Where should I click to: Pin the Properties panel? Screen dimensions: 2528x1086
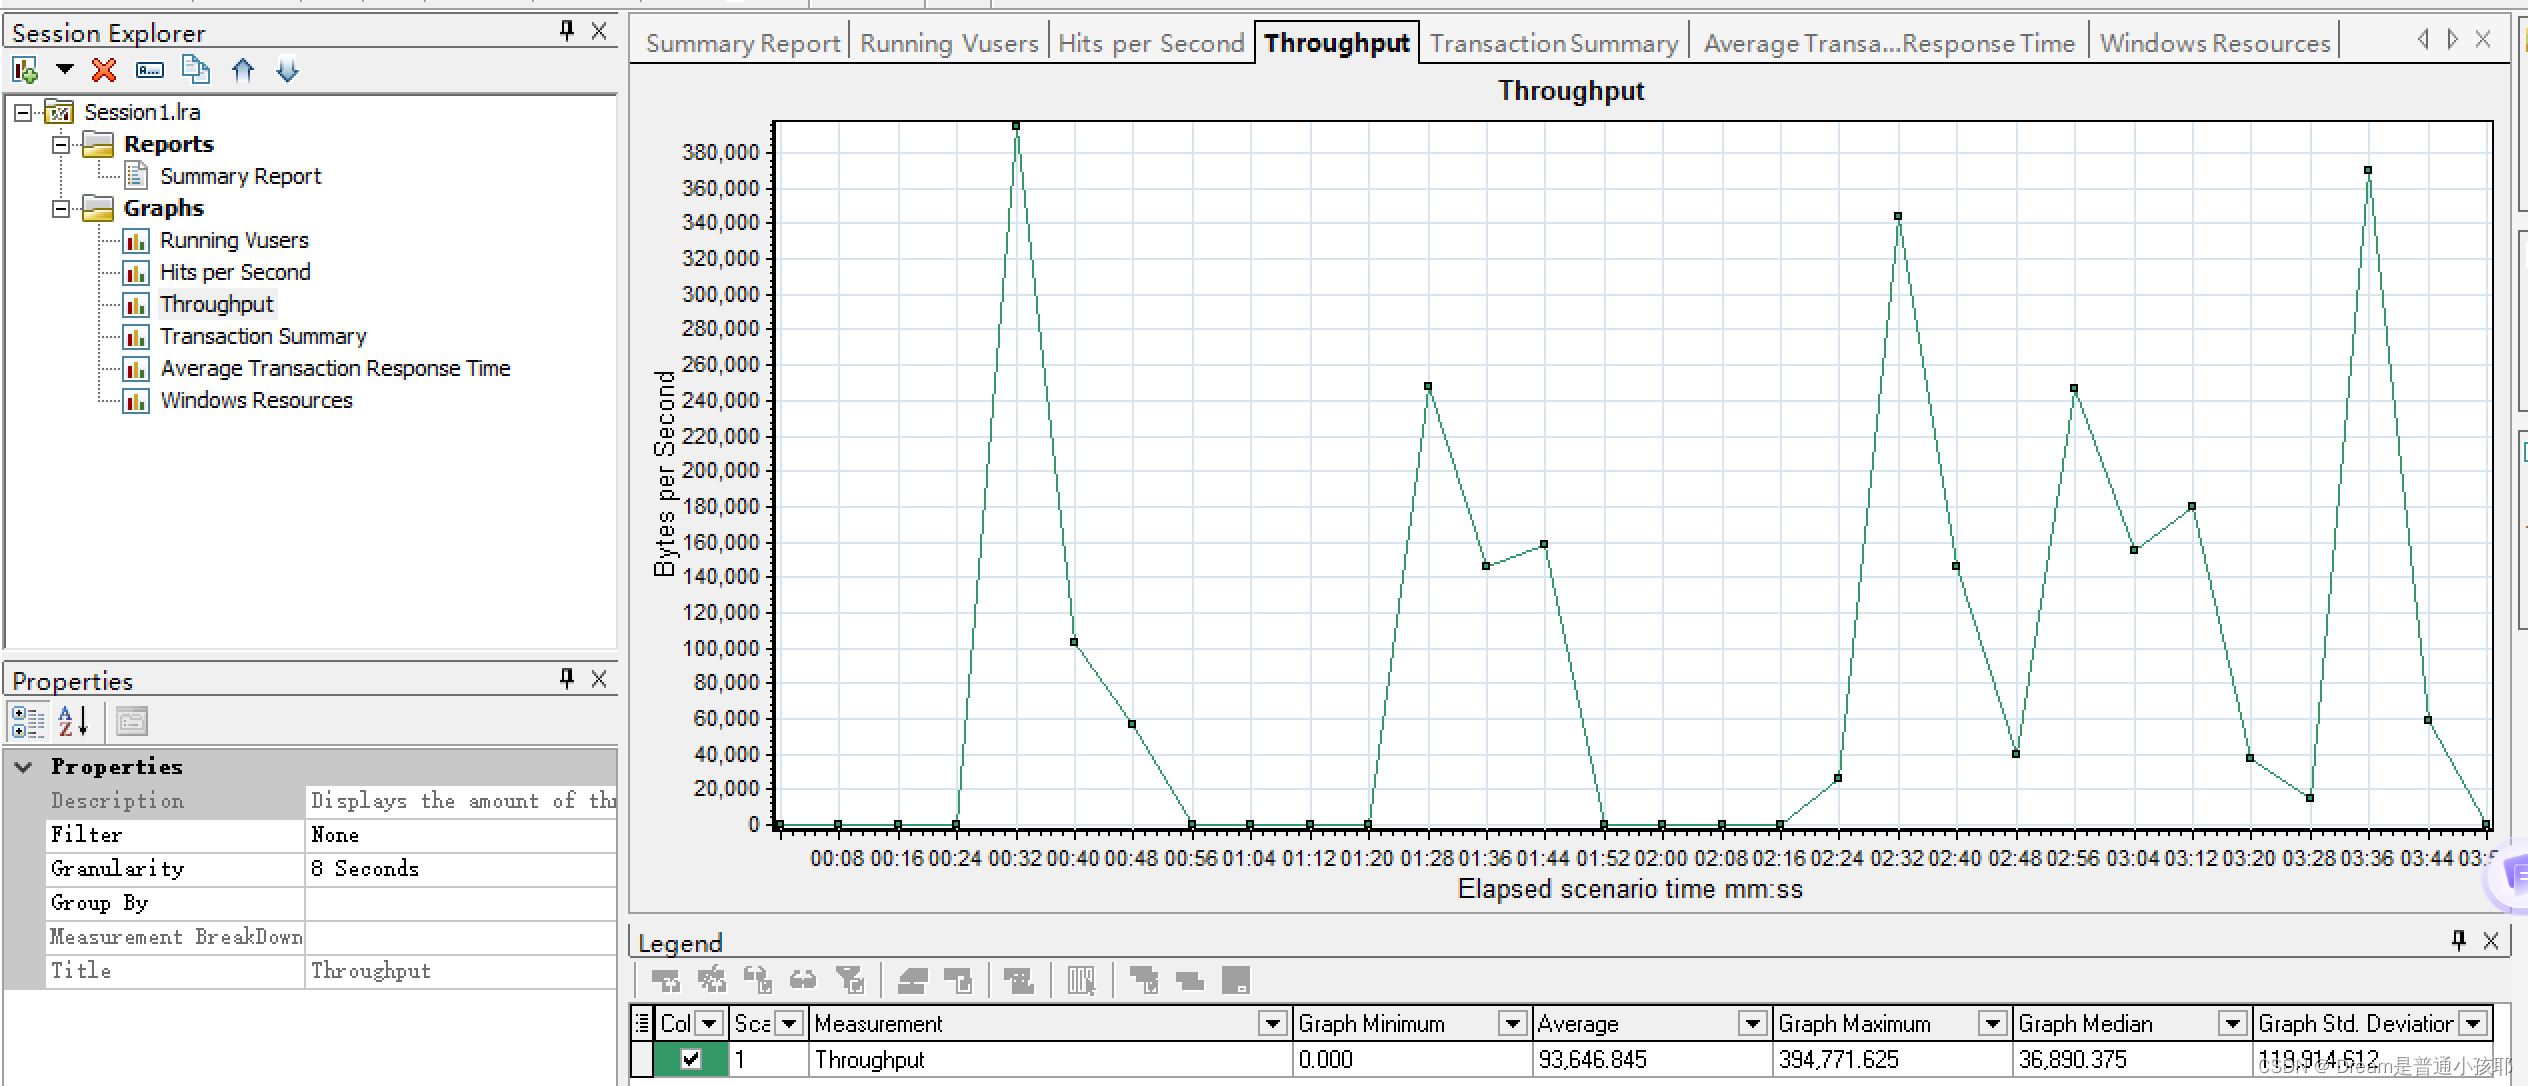point(567,679)
